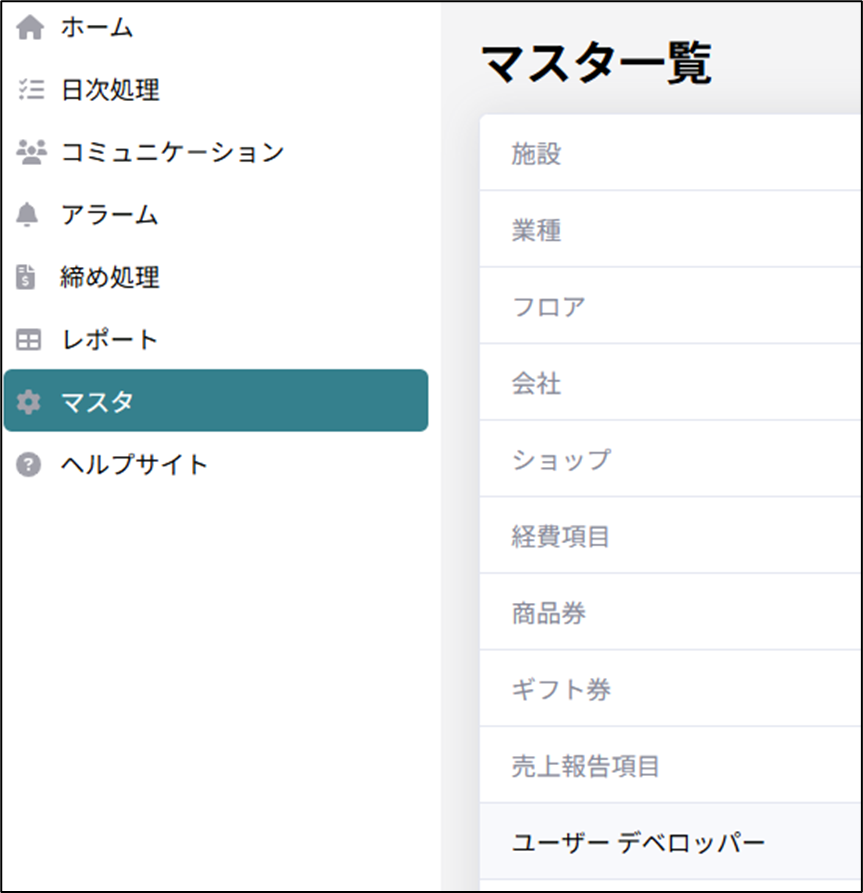The height and width of the screenshot is (893, 863).
Task: Open the ショップ master entry
Action: pyautogui.click(x=670, y=460)
